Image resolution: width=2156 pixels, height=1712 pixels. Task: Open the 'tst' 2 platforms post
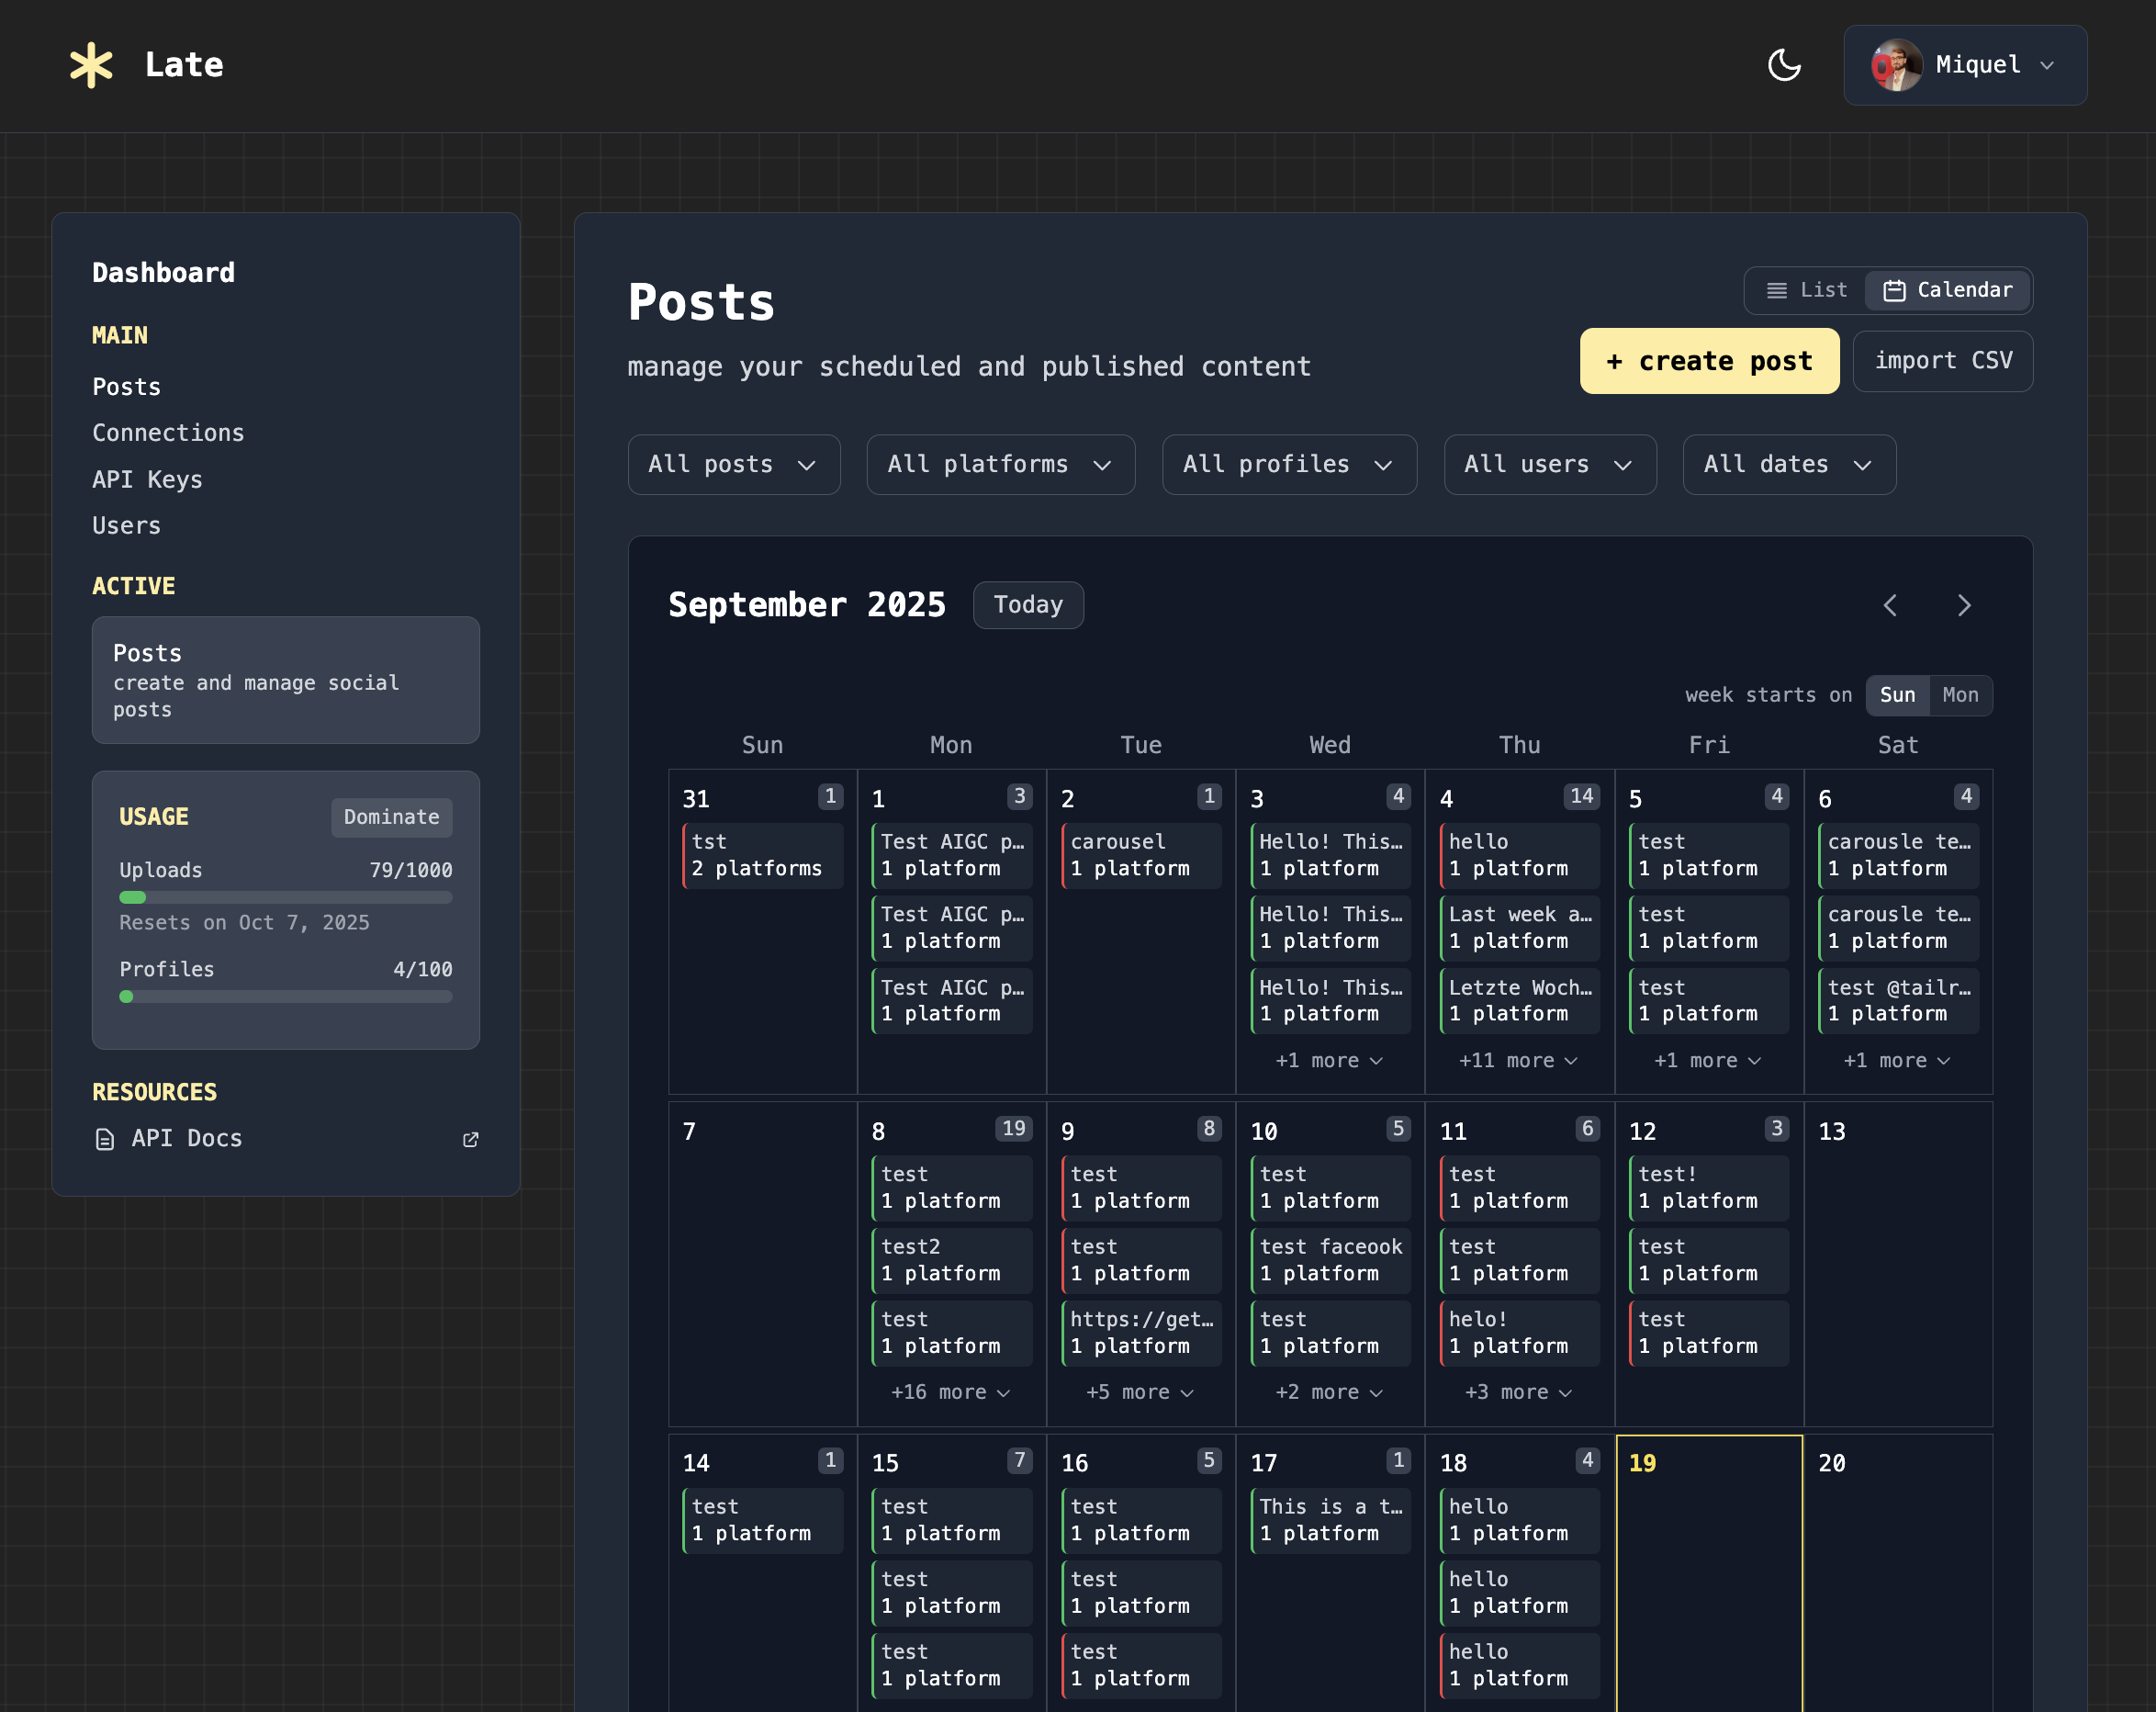762,855
